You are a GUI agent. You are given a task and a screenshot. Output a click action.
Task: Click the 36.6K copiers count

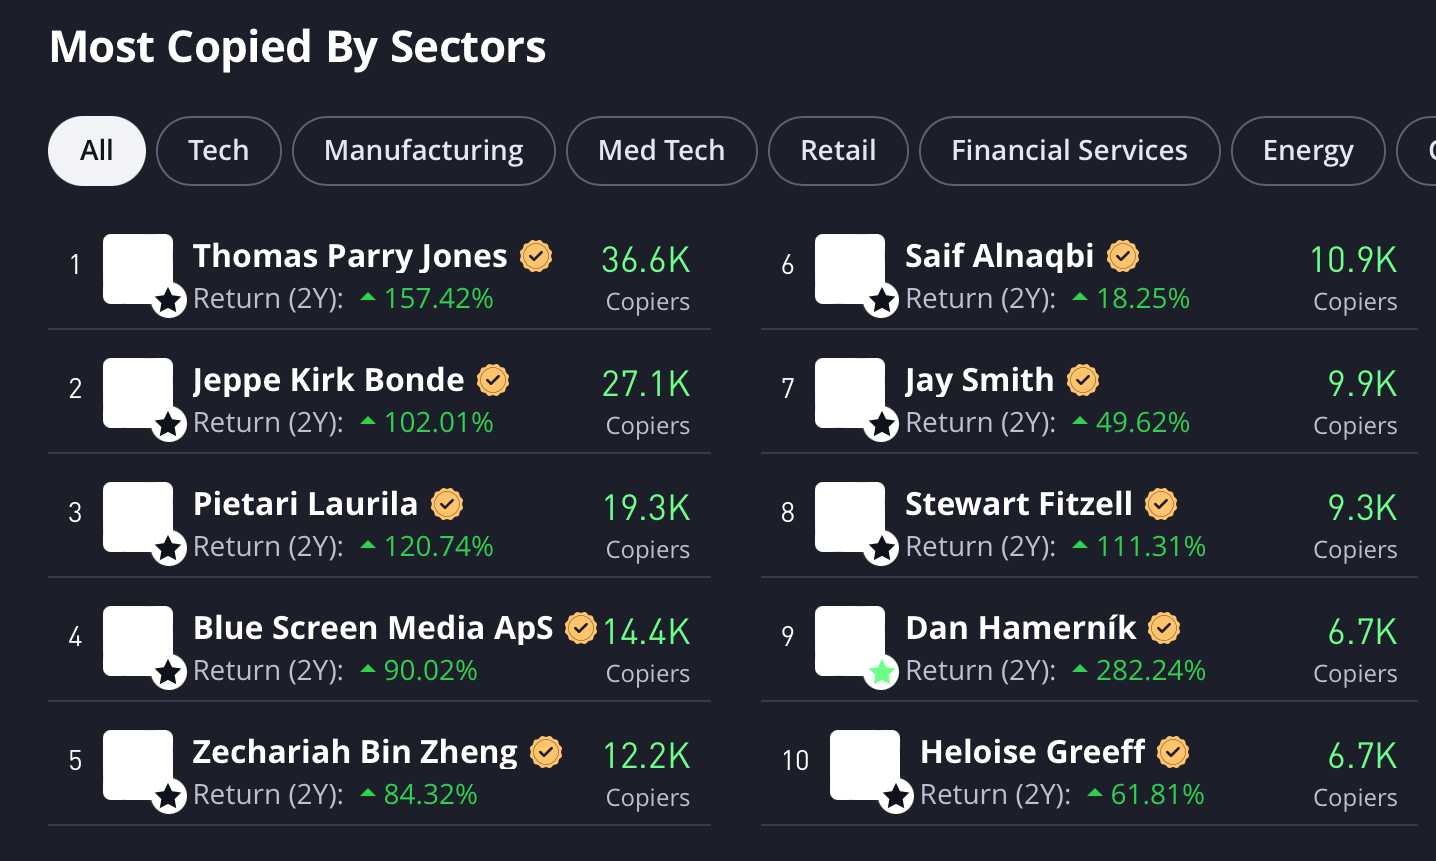(x=646, y=261)
